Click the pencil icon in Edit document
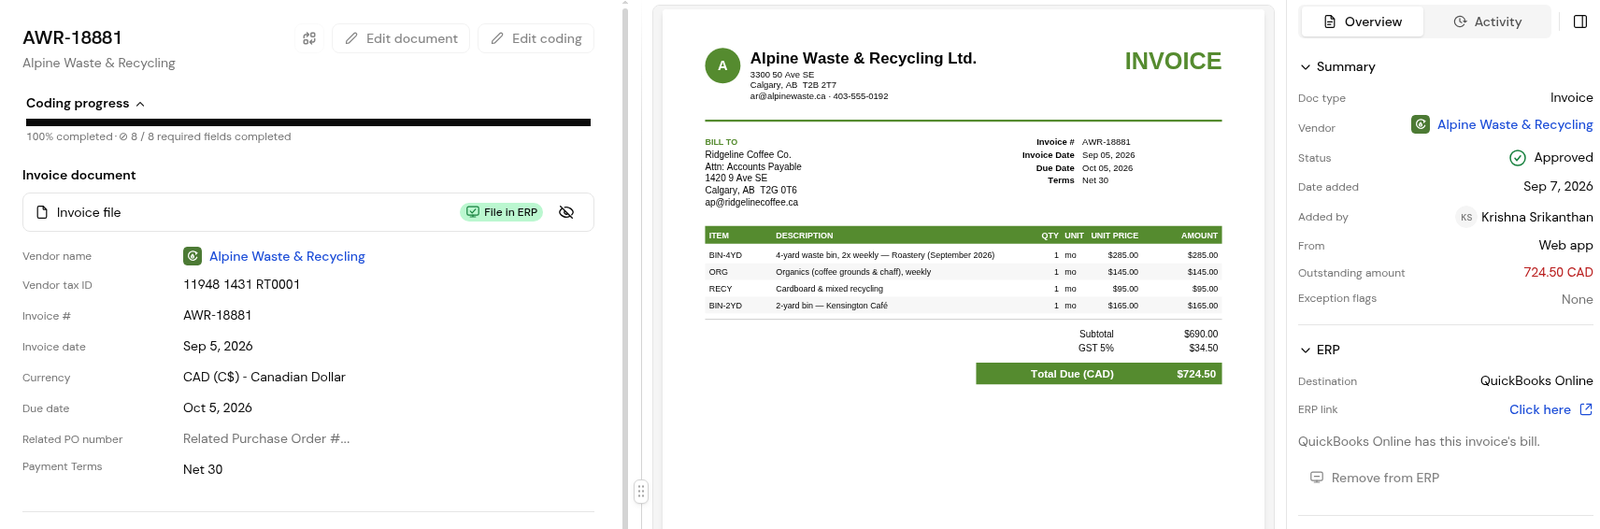Screen dimensions: 1600x529 (351, 38)
